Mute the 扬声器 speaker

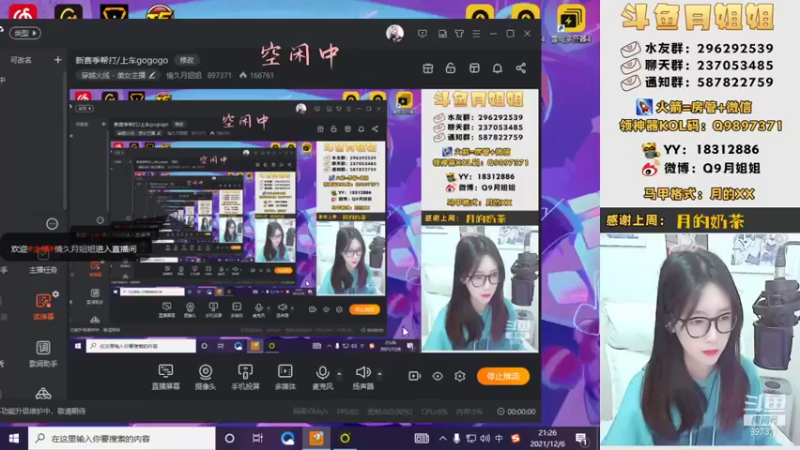(x=363, y=377)
